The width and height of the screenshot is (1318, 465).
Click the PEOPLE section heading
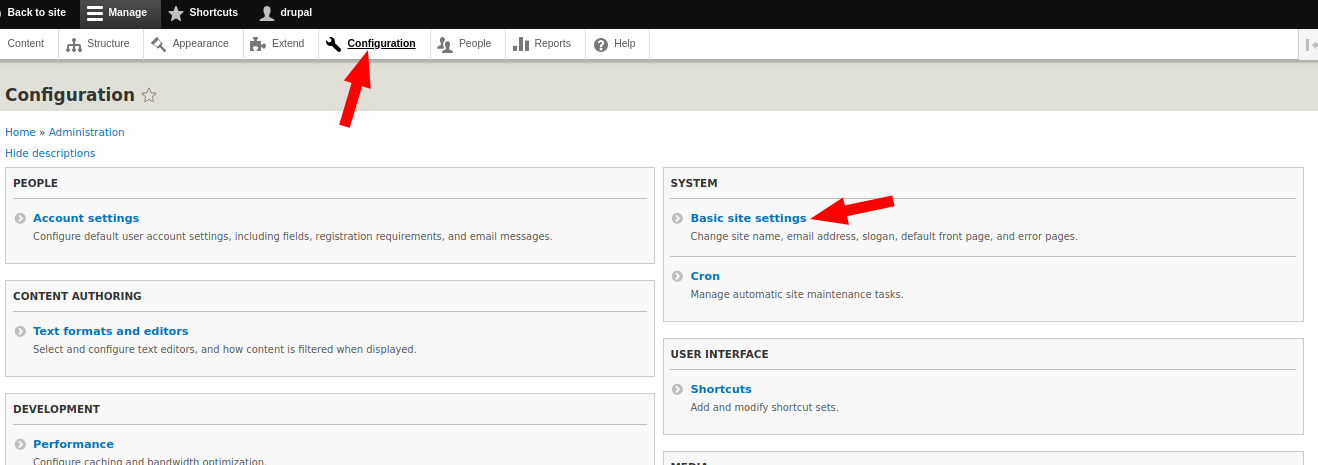(x=35, y=183)
